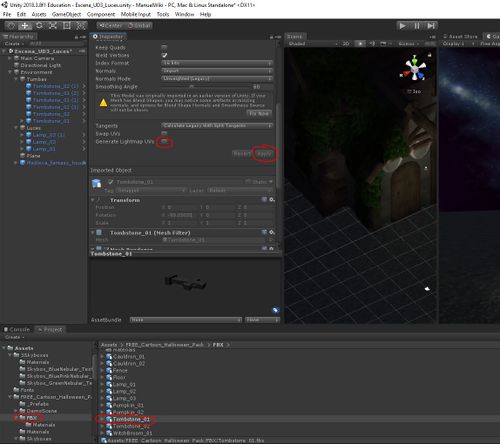Screen dimensions: 500x444
Task: Click the warning triangle icon in Inspector
Action: click(x=104, y=102)
